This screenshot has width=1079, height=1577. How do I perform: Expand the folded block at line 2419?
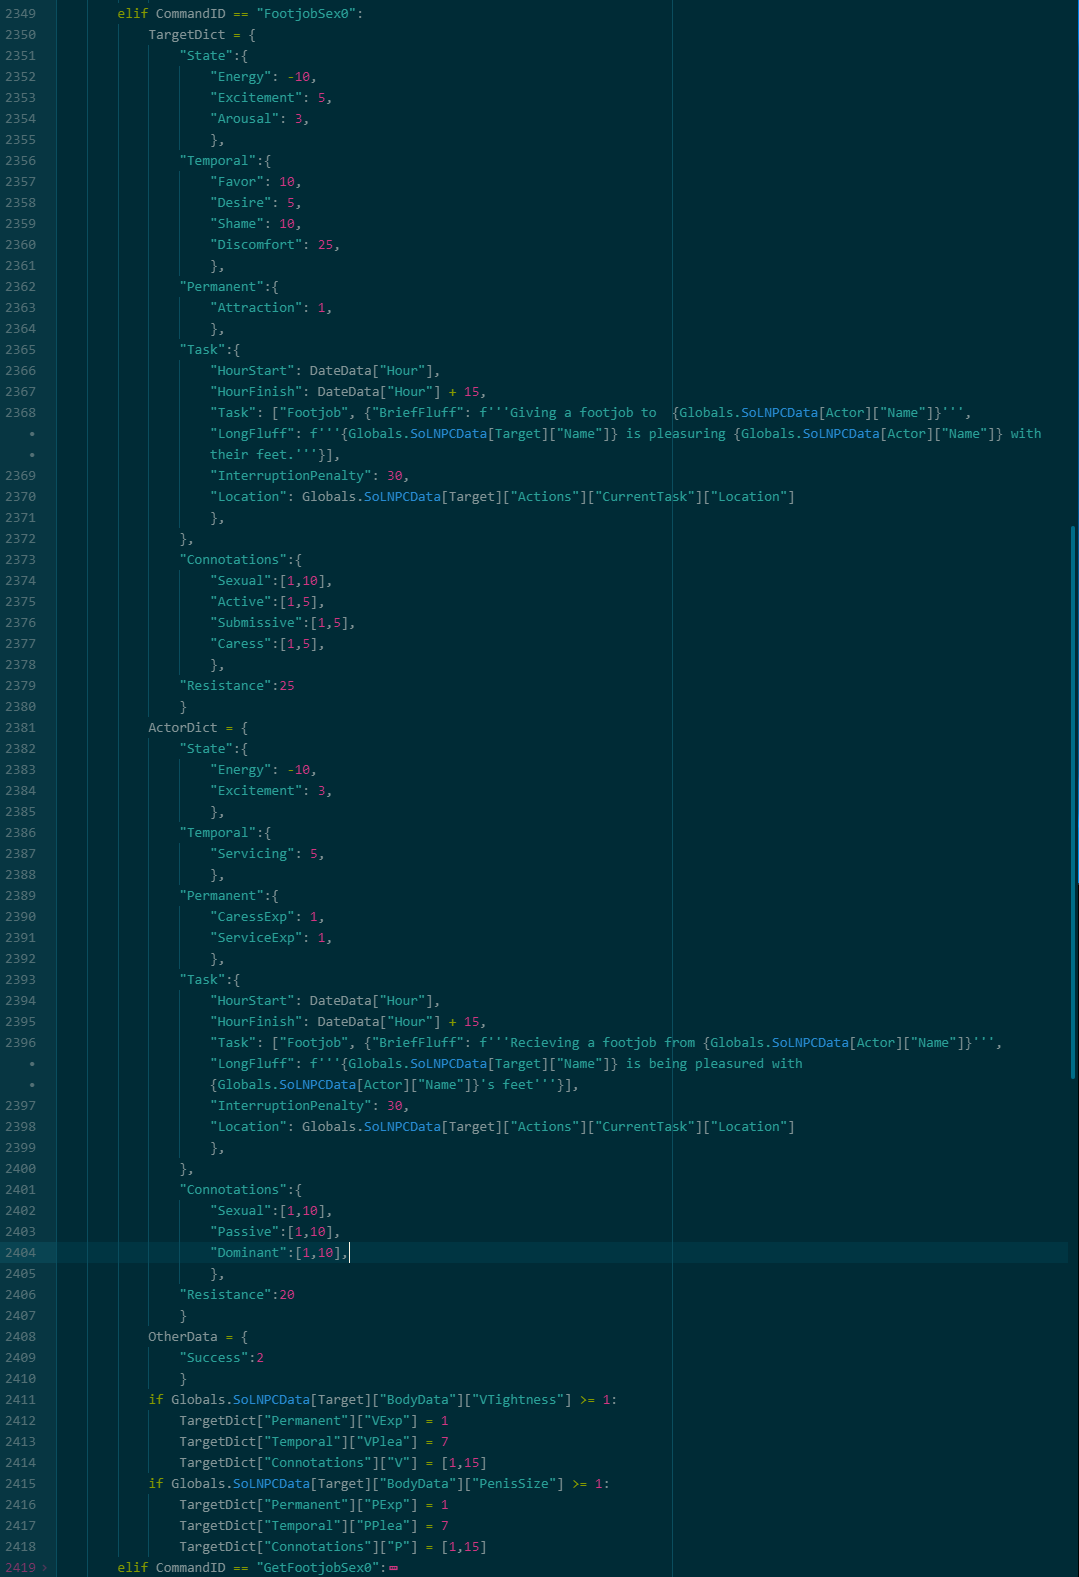[x=45, y=1567]
